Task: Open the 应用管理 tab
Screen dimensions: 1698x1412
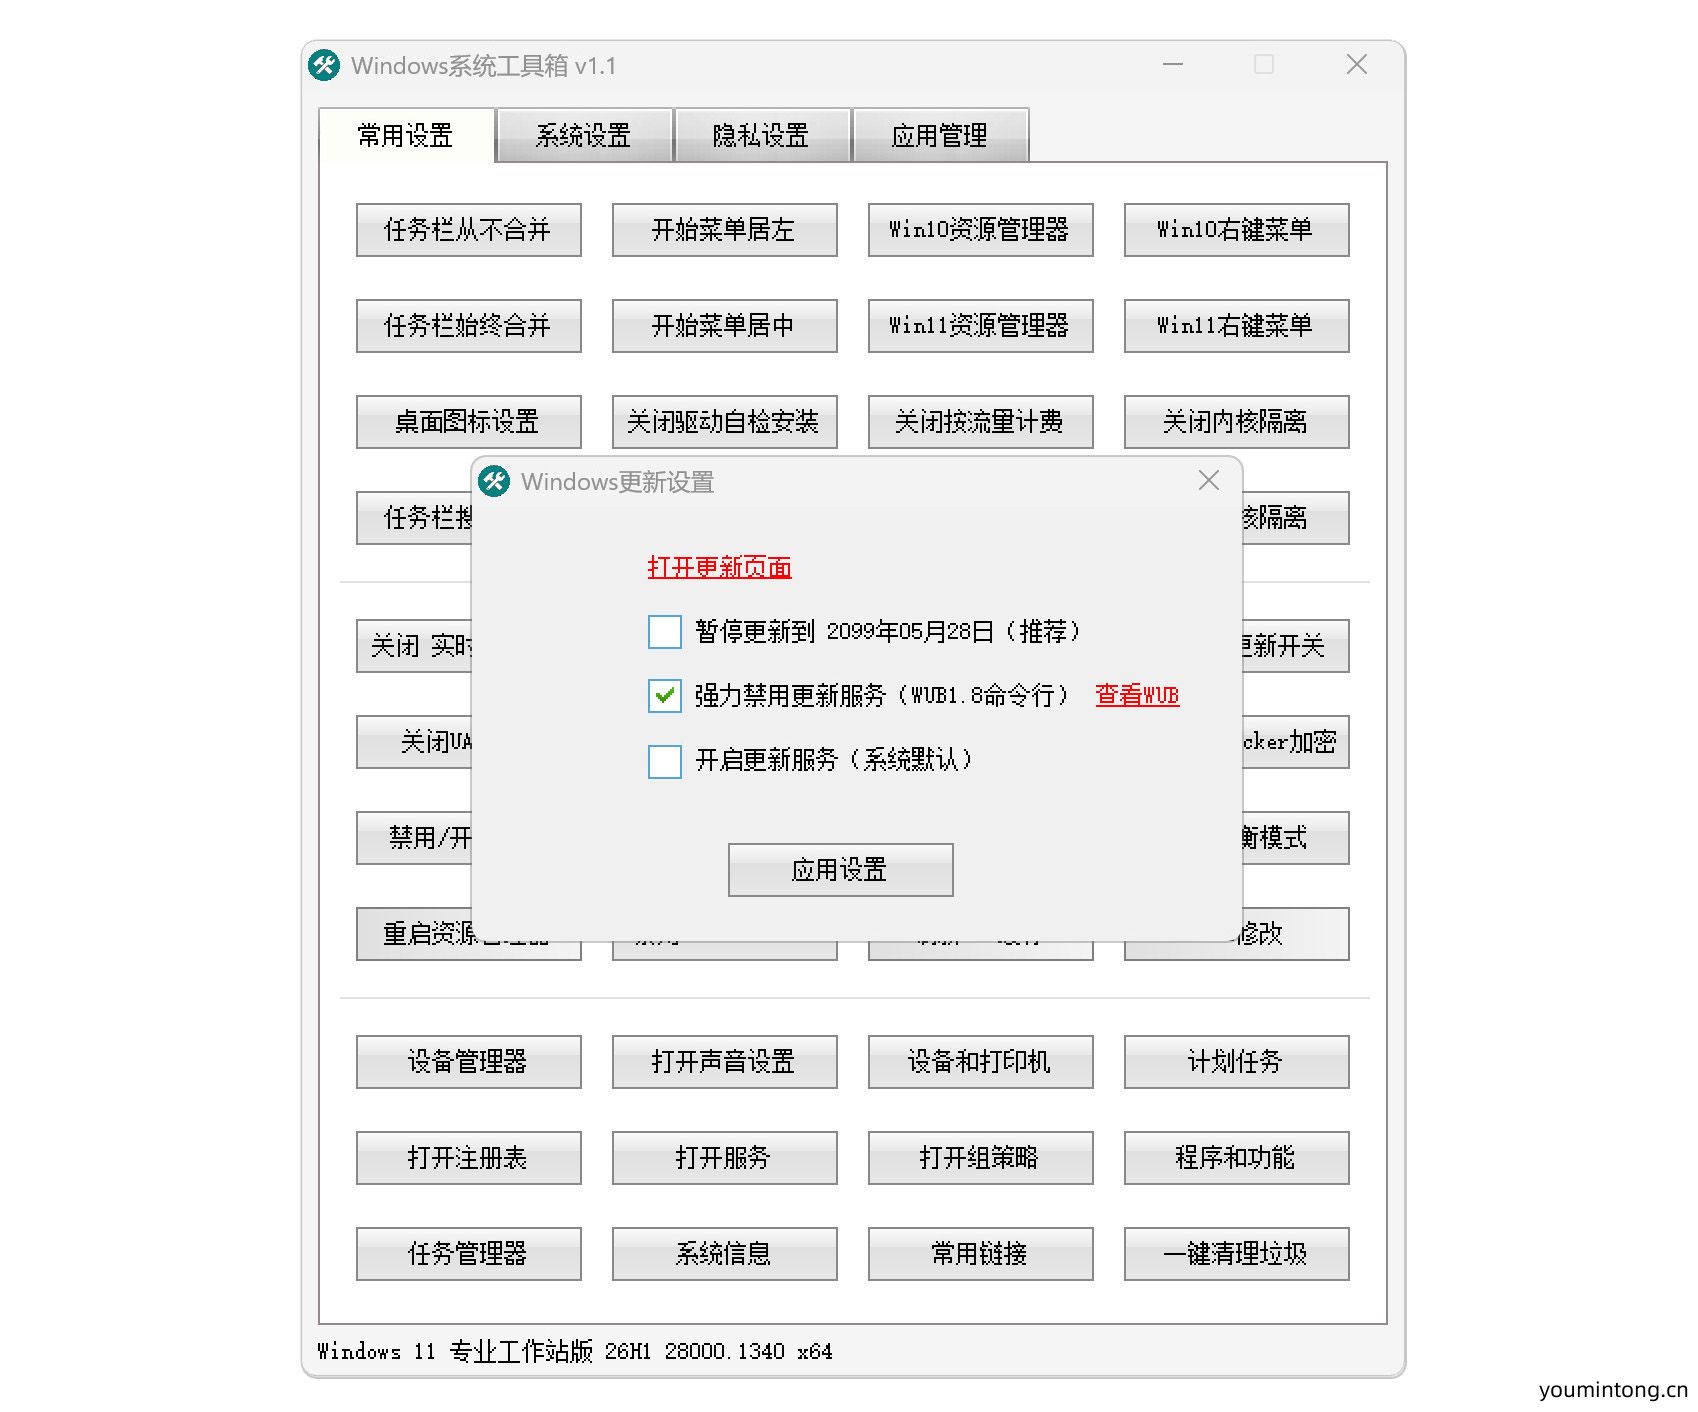Action: (940, 136)
